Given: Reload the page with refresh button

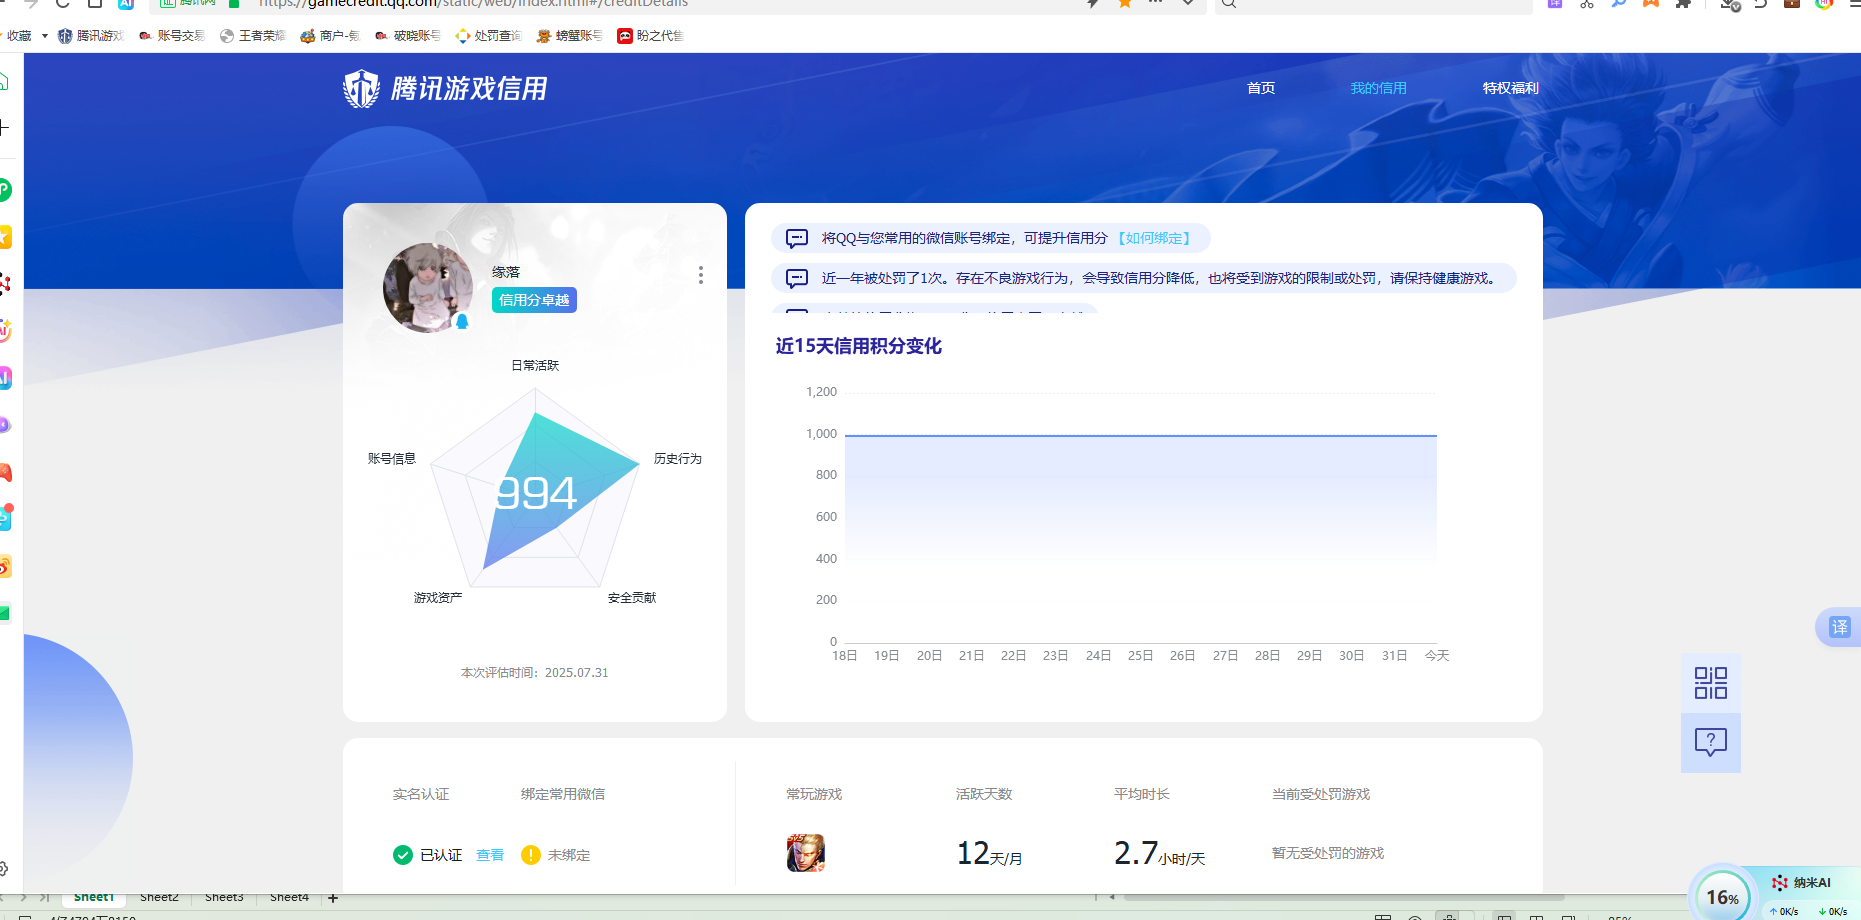Looking at the screenshot, I should coord(62,4).
